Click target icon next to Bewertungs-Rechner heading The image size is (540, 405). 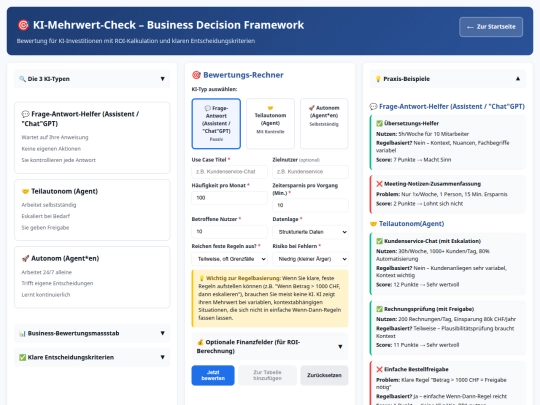click(196, 75)
